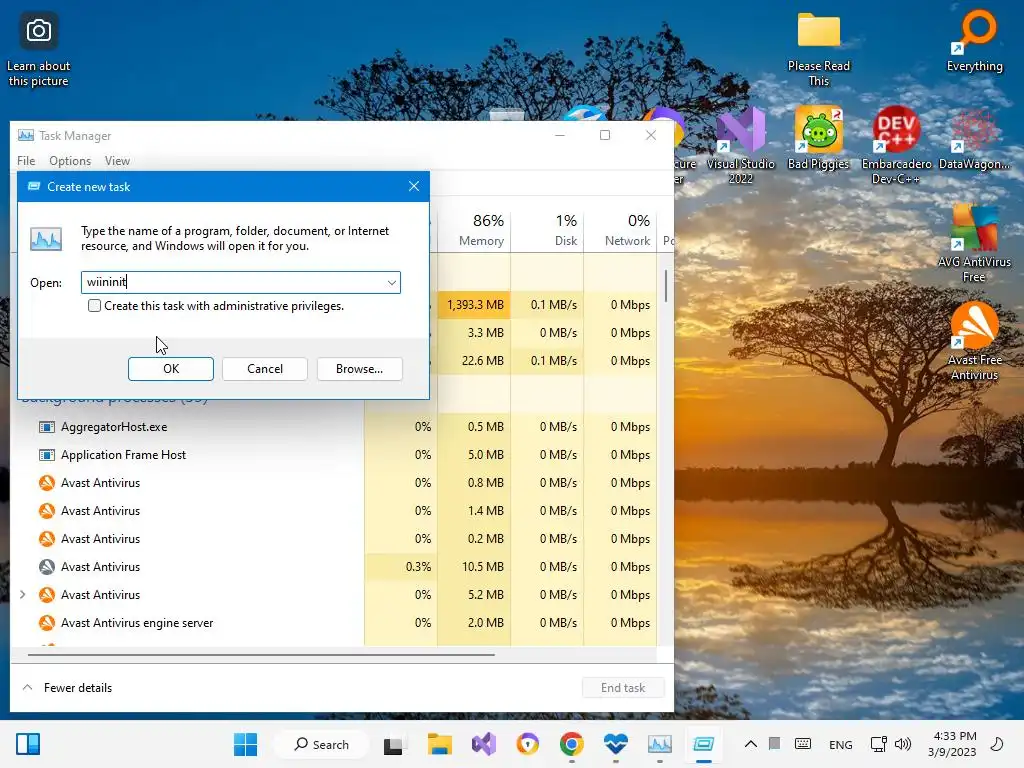Click the End task button
The image size is (1024, 768).
click(623, 688)
